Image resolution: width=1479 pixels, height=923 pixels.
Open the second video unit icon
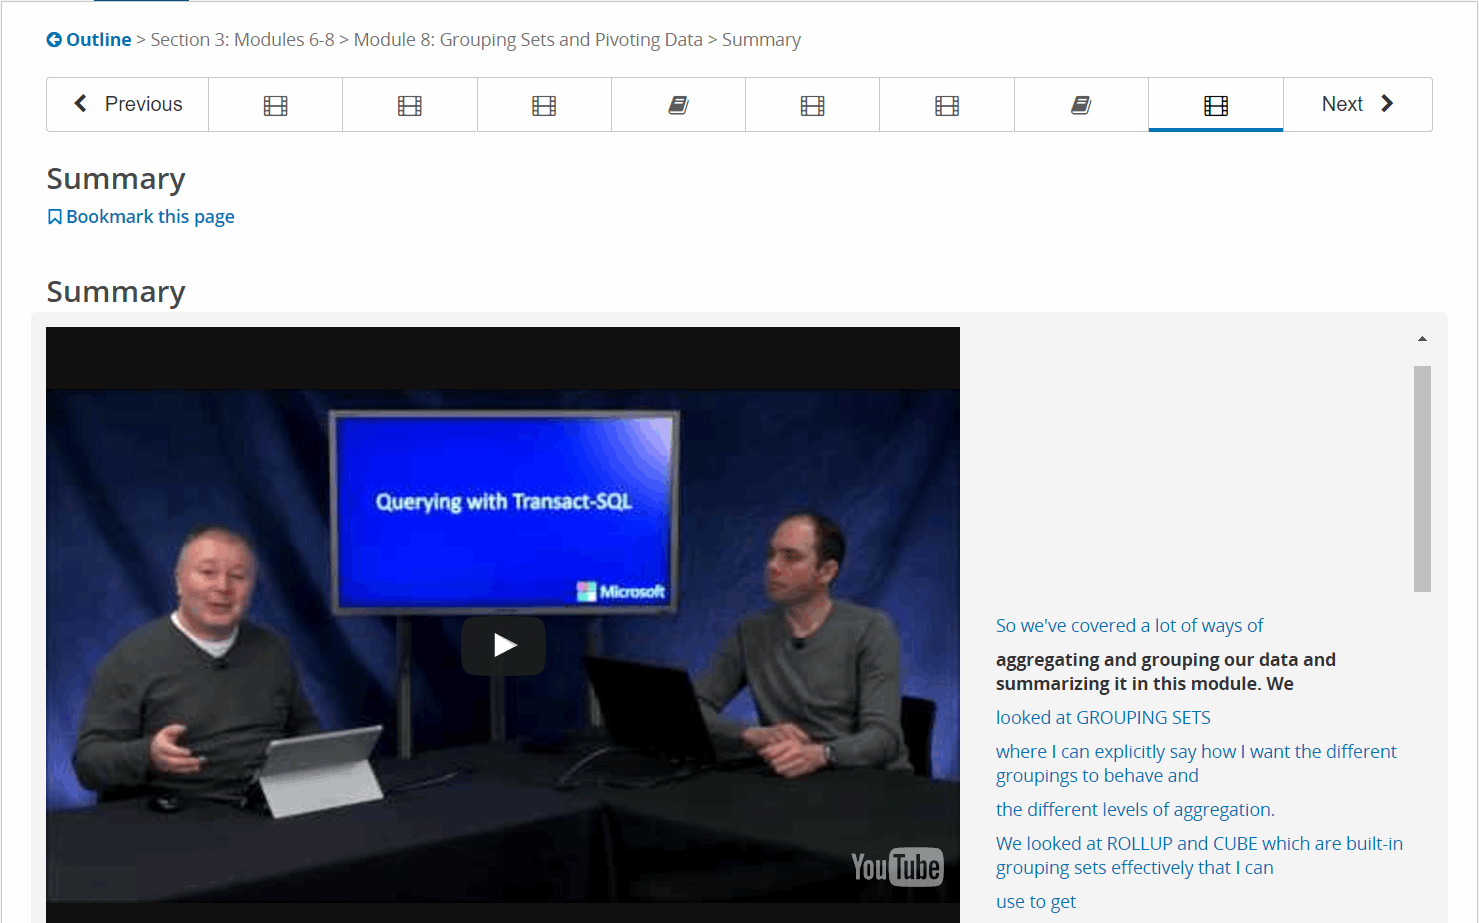pyautogui.click(x=410, y=105)
